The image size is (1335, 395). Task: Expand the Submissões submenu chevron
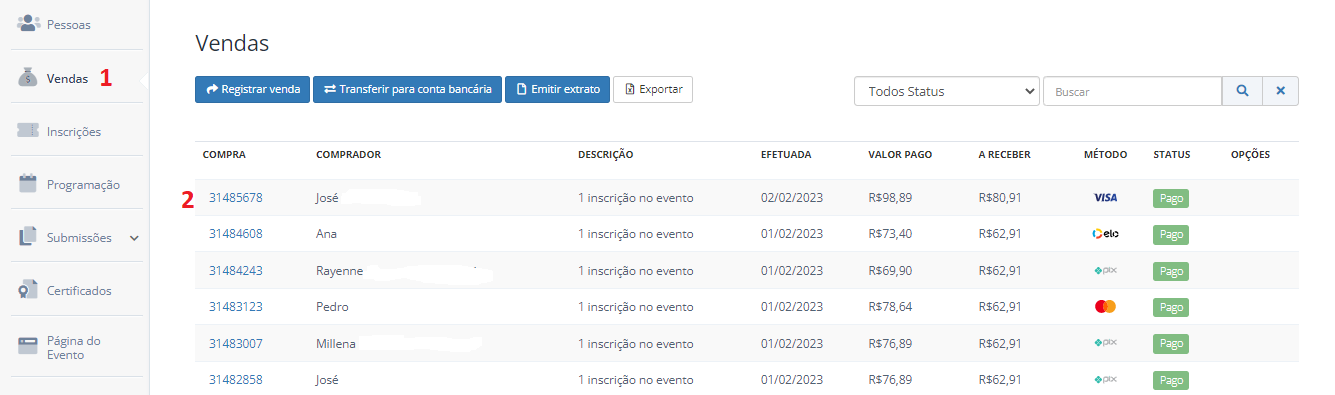point(134,238)
